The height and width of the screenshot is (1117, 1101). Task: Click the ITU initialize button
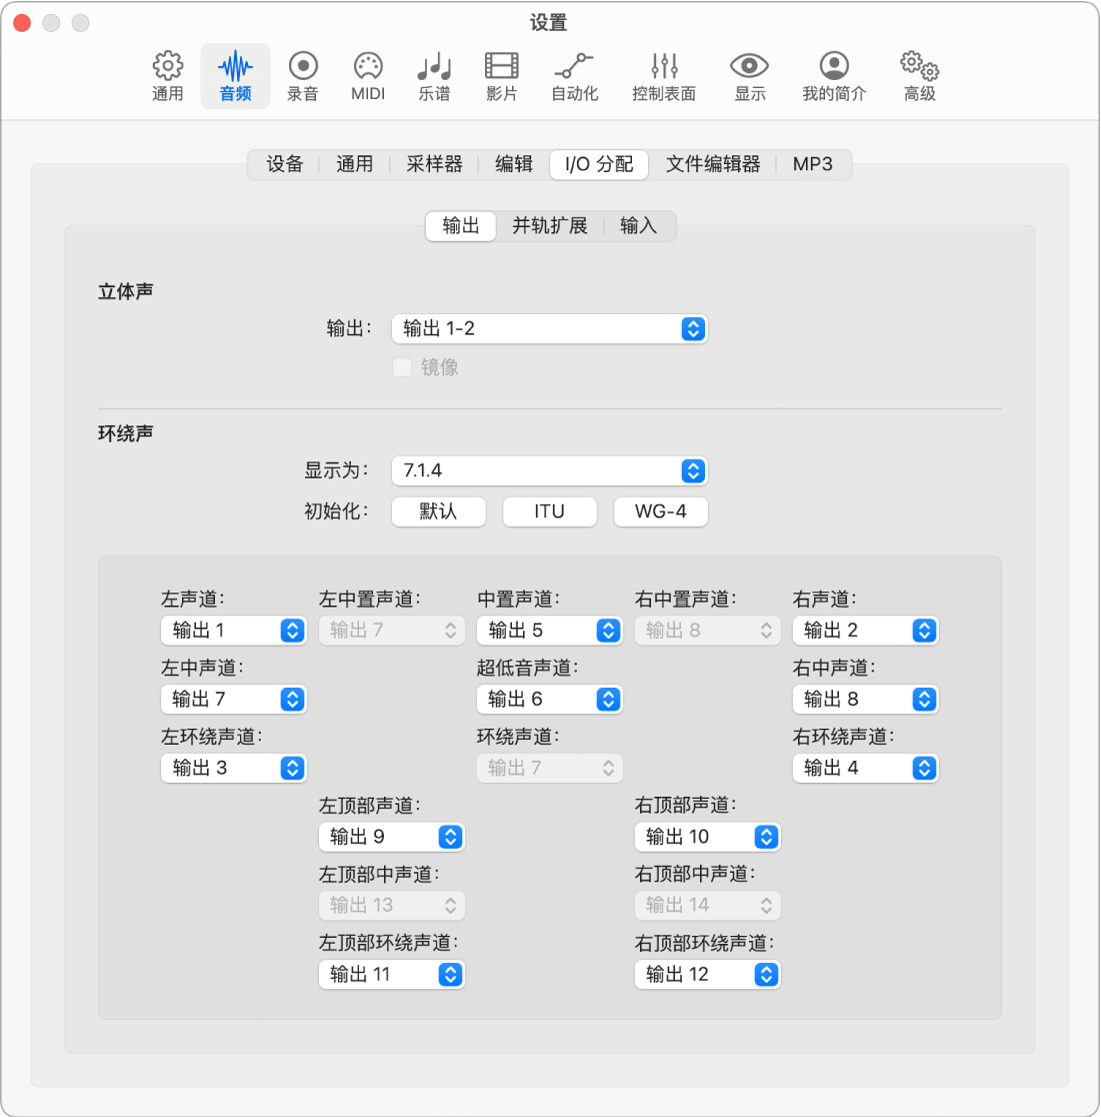click(x=550, y=511)
